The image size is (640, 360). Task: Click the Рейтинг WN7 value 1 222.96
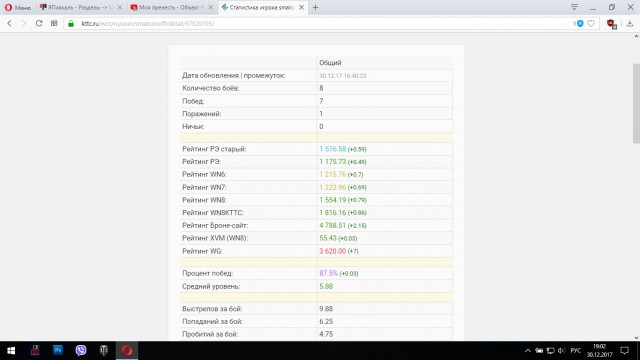tap(332, 187)
